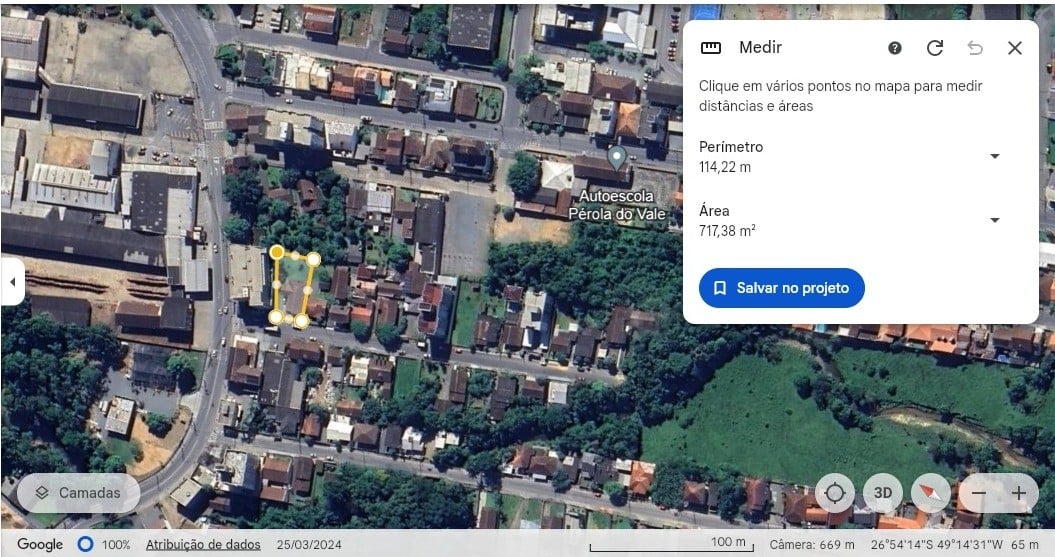Restart the measurement with the refresh icon
Image resolution: width=1055 pixels, height=557 pixels.
(x=935, y=48)
